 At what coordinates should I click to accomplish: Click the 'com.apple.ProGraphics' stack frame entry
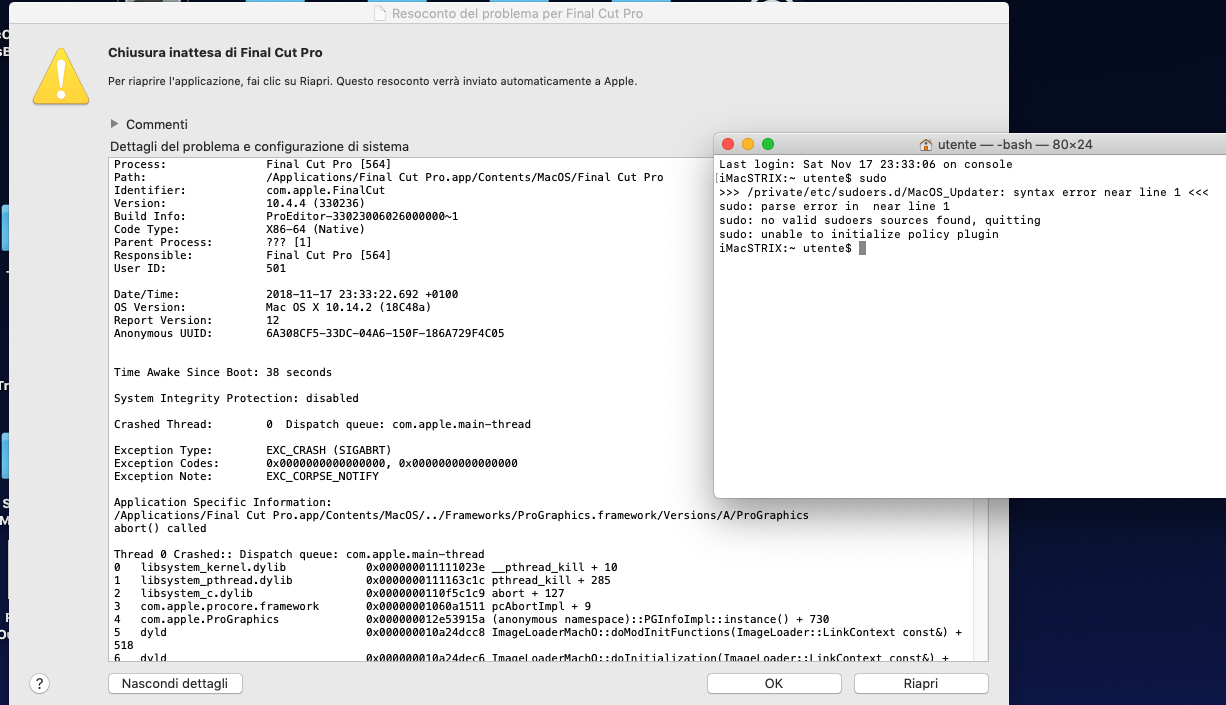click(x=210, y=619)
